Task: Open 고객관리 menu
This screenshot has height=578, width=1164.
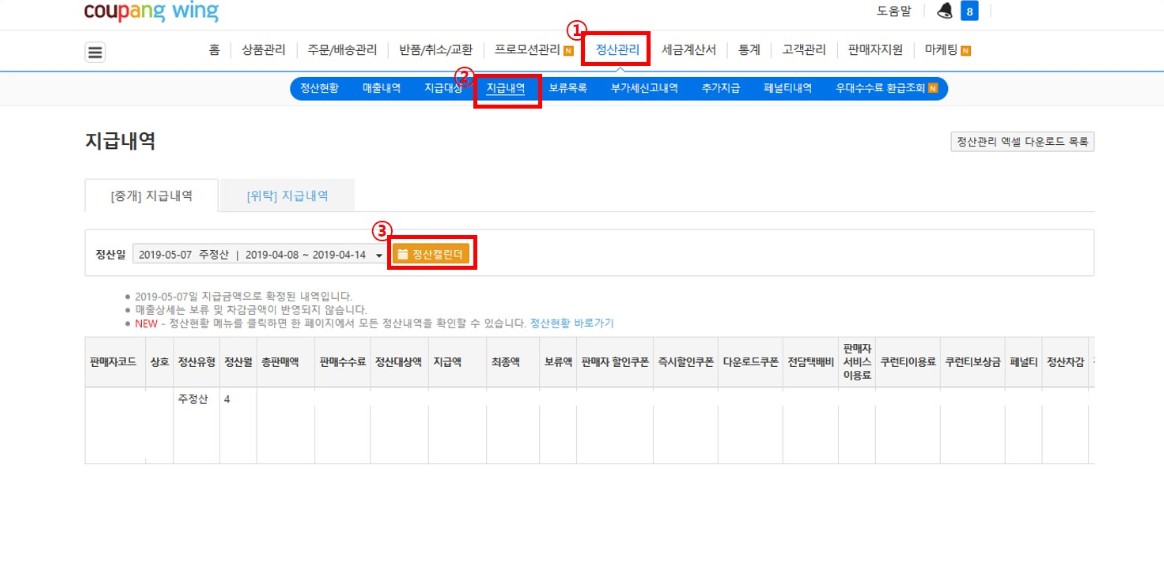Action: tap(804, 50)
